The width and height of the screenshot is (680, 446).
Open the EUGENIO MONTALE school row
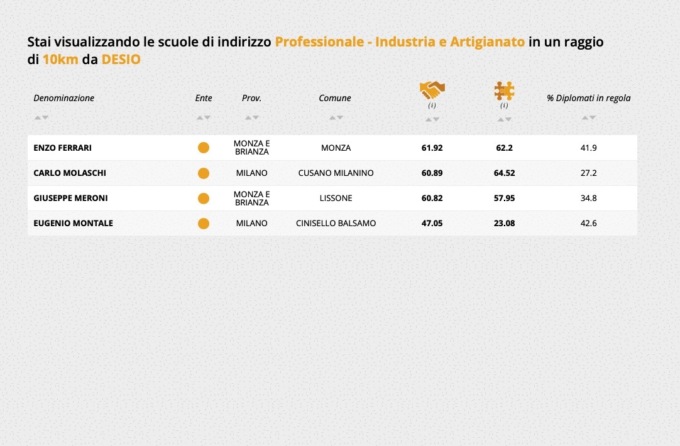(x=332, y=223)
